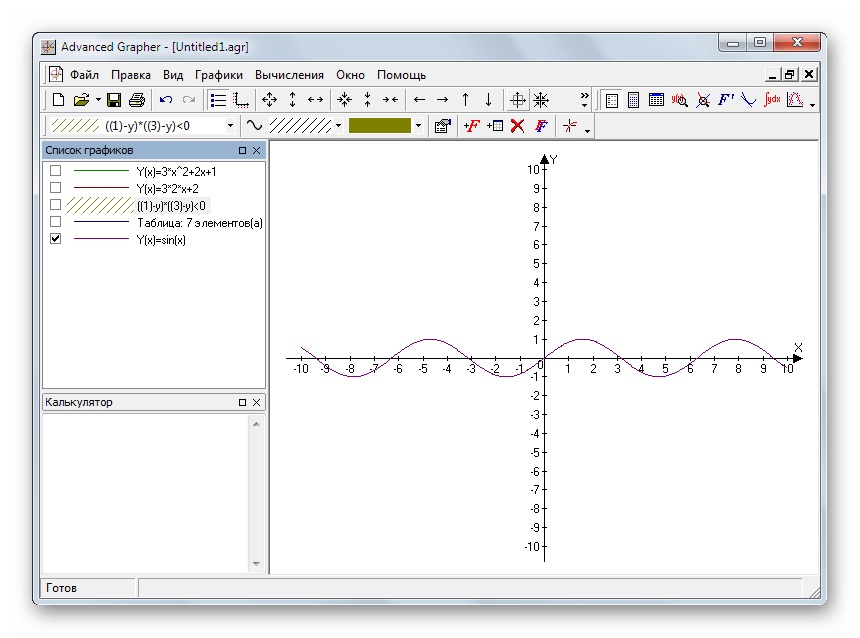Viewport: 860px width, 638px height.
Task: Save the graph with the floppy disk icon
Action: coord(114,100)
